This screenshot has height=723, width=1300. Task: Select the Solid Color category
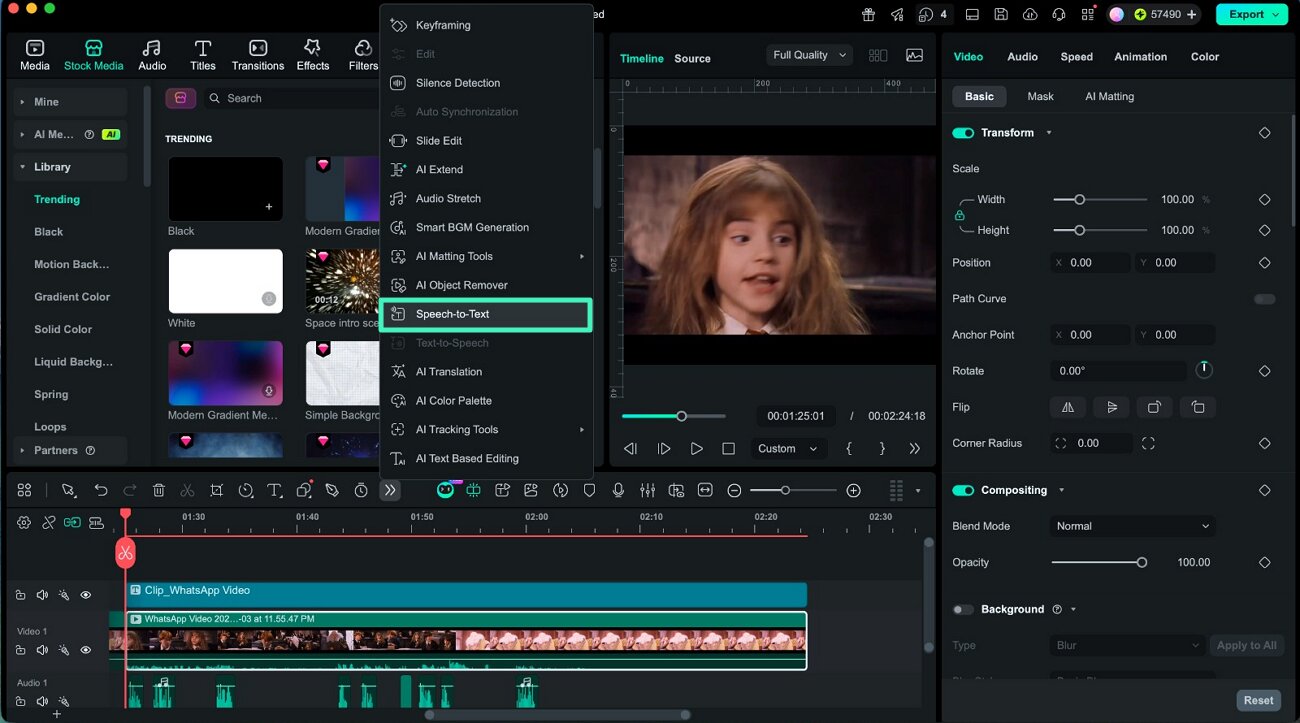63,329
